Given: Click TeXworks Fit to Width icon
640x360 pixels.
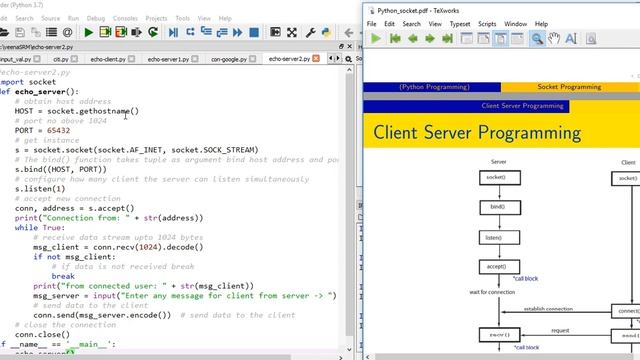Looking at the screenshot, I should pos(484,39).
